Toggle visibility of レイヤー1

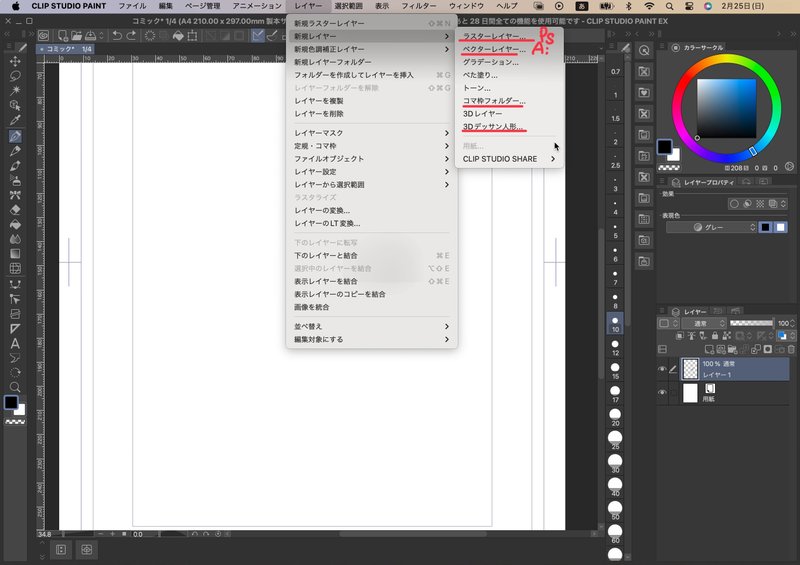(662, 369)
